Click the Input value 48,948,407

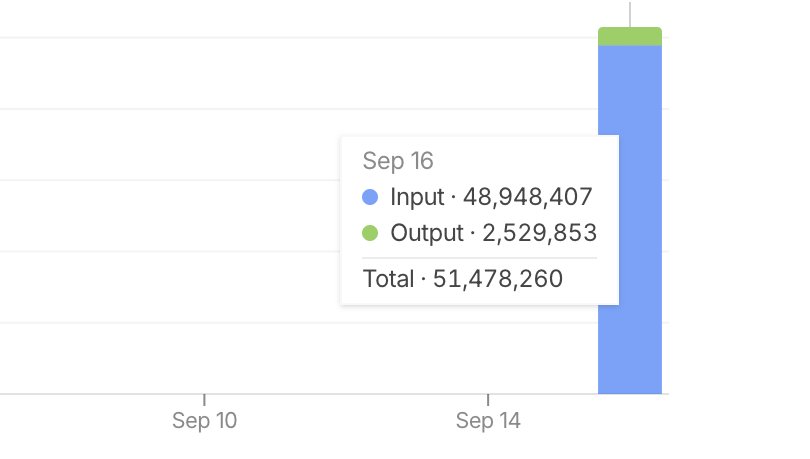point(527,197)
